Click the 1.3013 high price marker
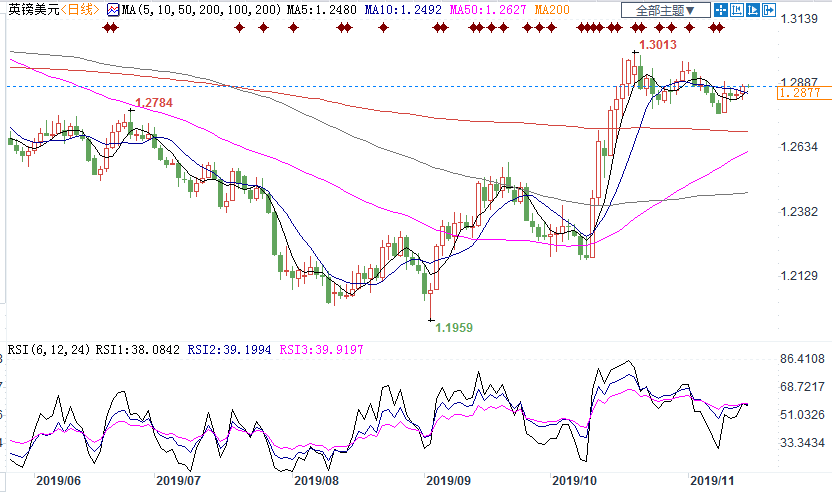The width and height of the screenshot is (832, 492). click(657, 45)
